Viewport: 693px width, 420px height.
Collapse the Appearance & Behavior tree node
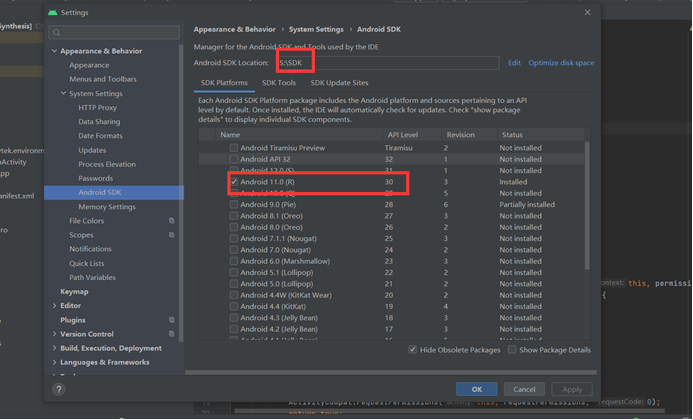(x=54, y=51)
